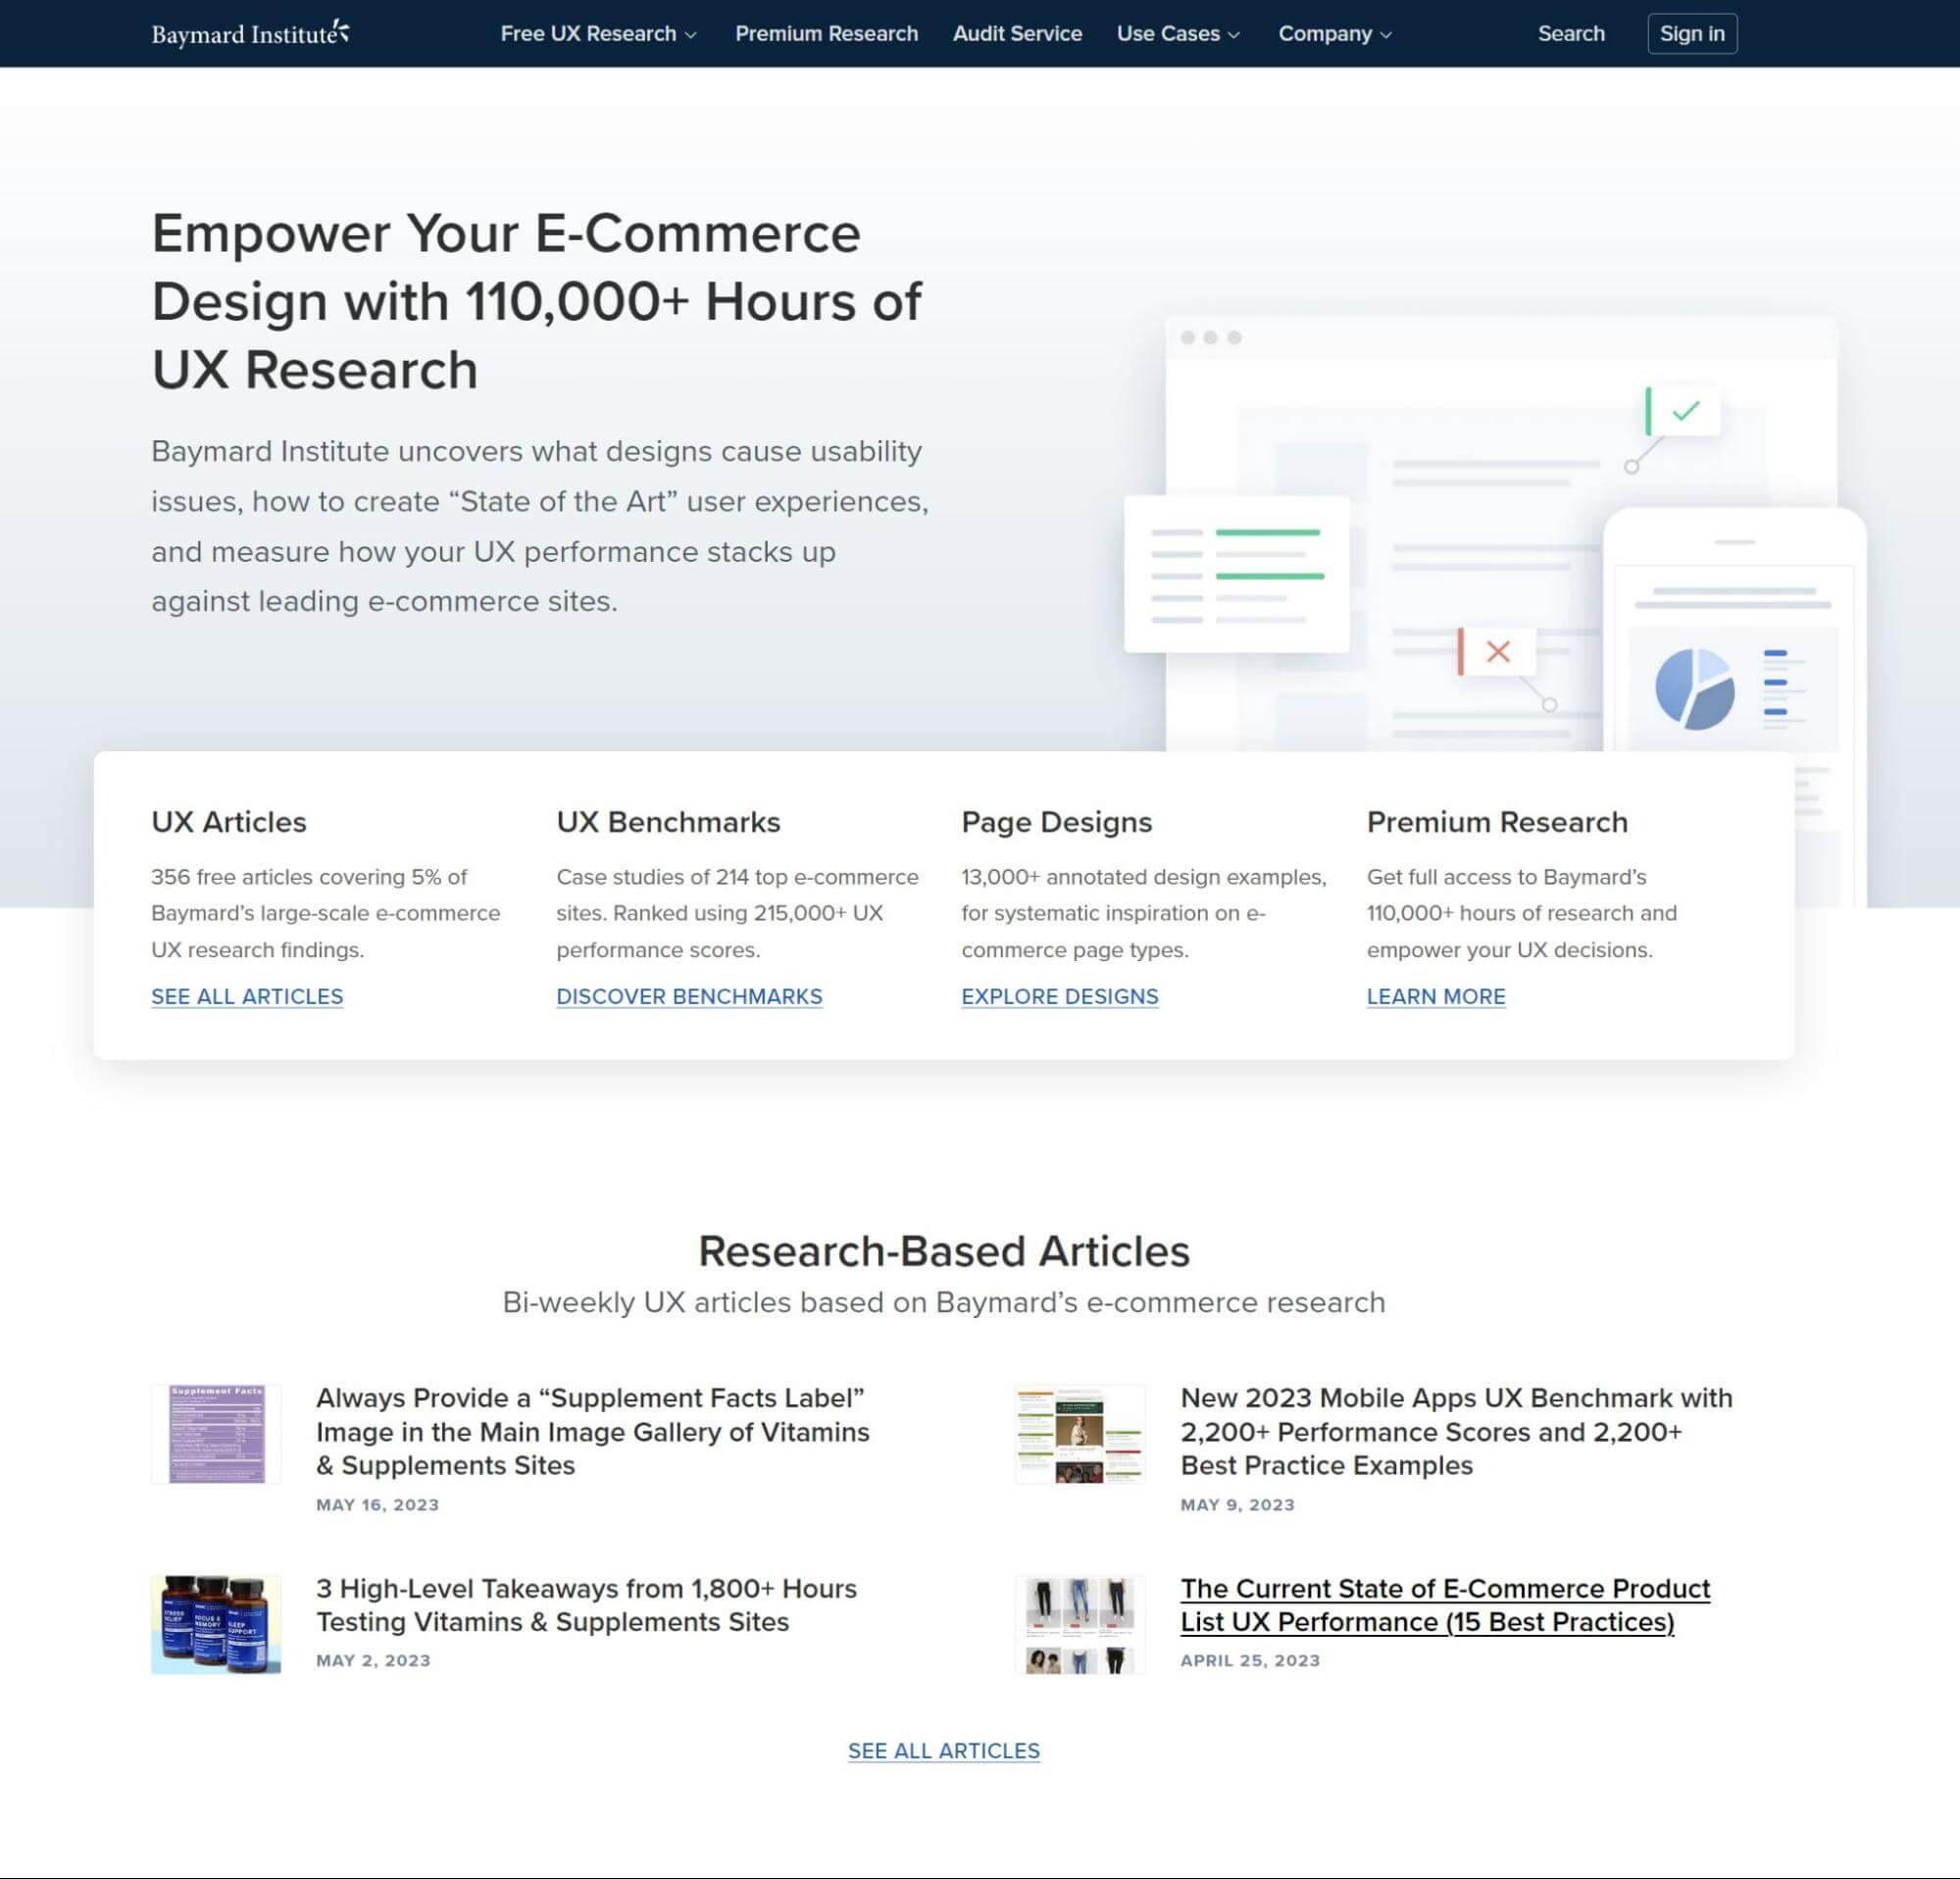Click the vitamin bottles article thumbnail
1960x1879 pixels.
pyautogui.click(x=216, y=1624)
